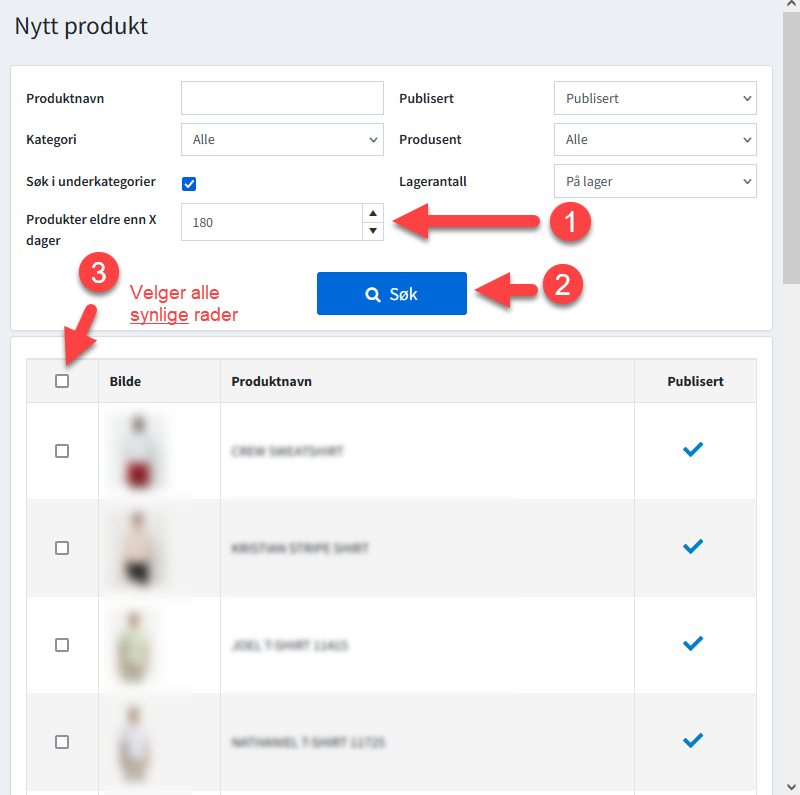Image resolution: width=800 pixels, height=795 pixels.
Task: Click the Publisert checkmark for Crew Sweatshirt
Action: tap(692, 450)
